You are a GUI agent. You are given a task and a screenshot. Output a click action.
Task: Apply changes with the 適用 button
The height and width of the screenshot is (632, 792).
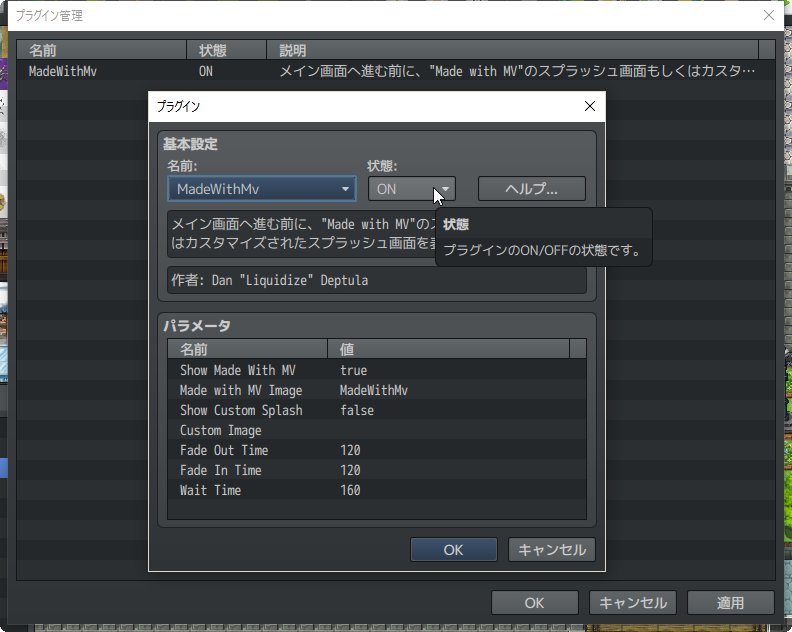pyautogui.click(x=730, y=603)
